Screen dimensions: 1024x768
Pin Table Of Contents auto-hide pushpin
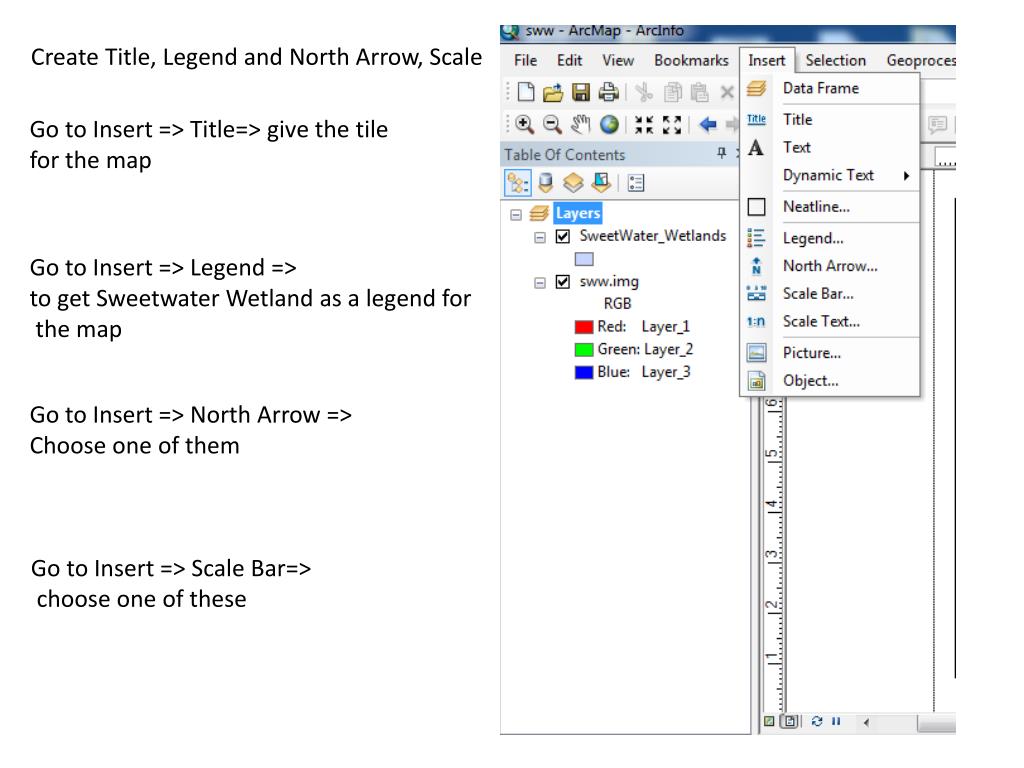click(722, 153)
